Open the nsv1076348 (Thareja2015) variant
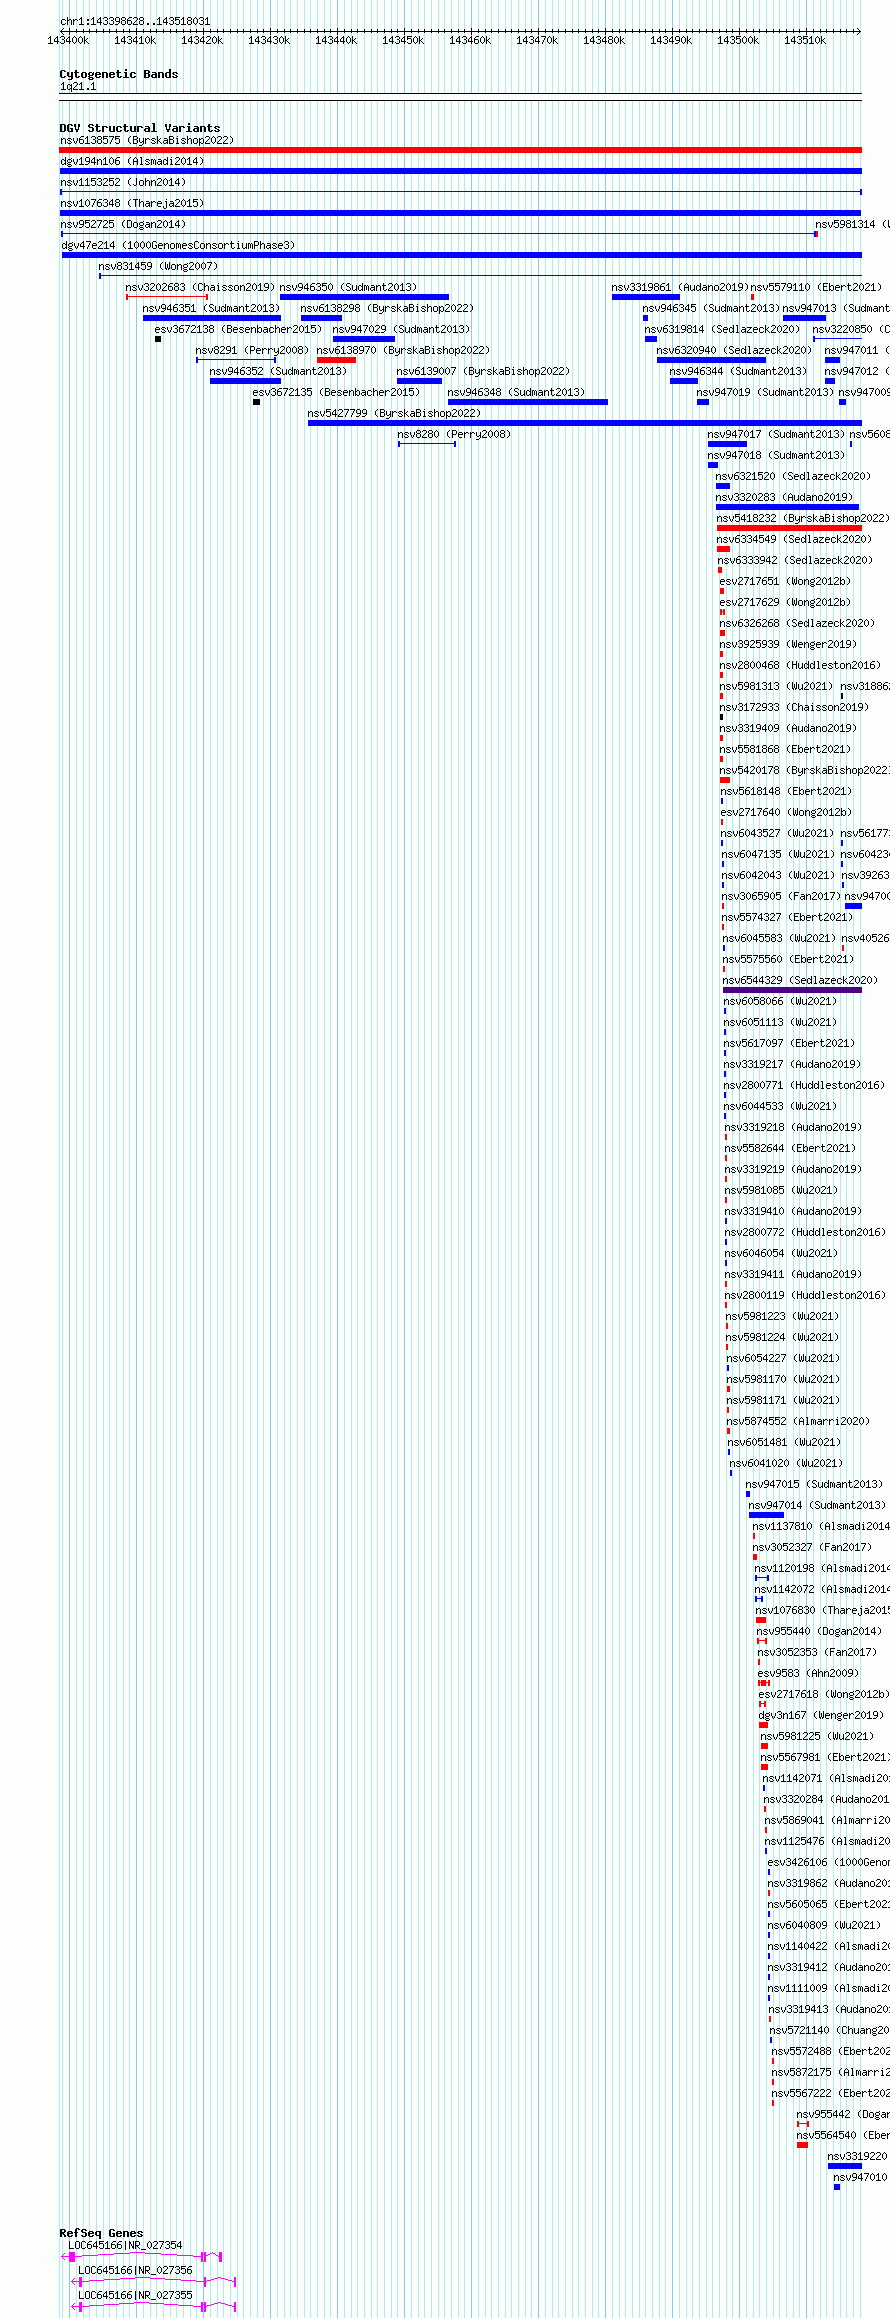The height and width of the screenshot is (2318, 890). click(x=132, y=203)
